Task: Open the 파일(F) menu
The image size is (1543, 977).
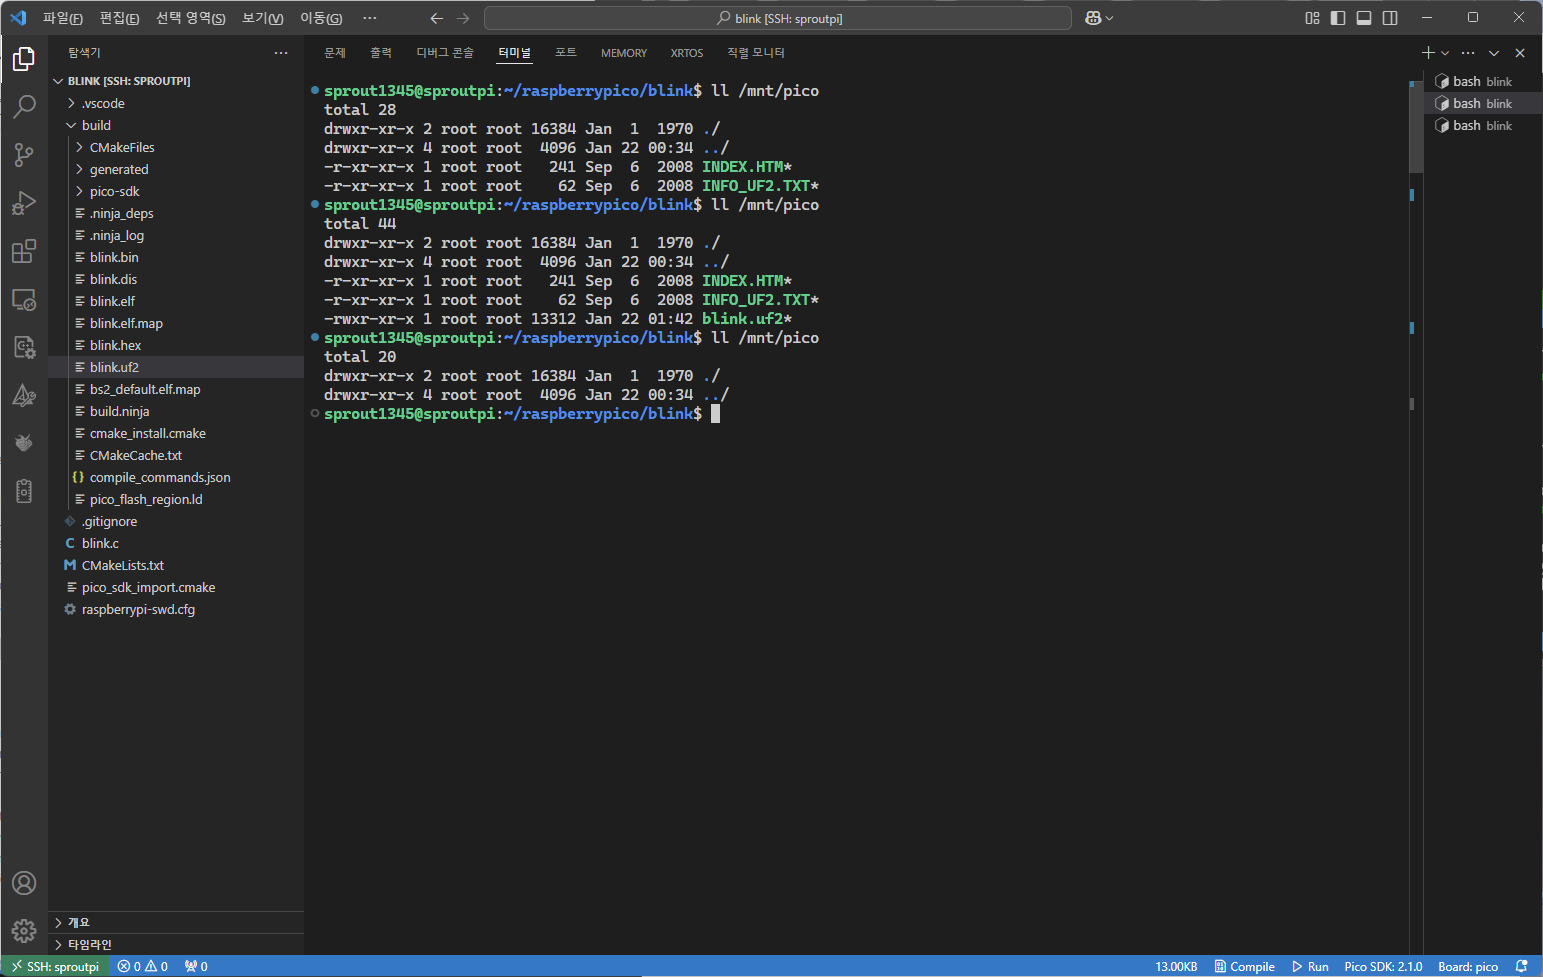Action: tap(63, 18)
